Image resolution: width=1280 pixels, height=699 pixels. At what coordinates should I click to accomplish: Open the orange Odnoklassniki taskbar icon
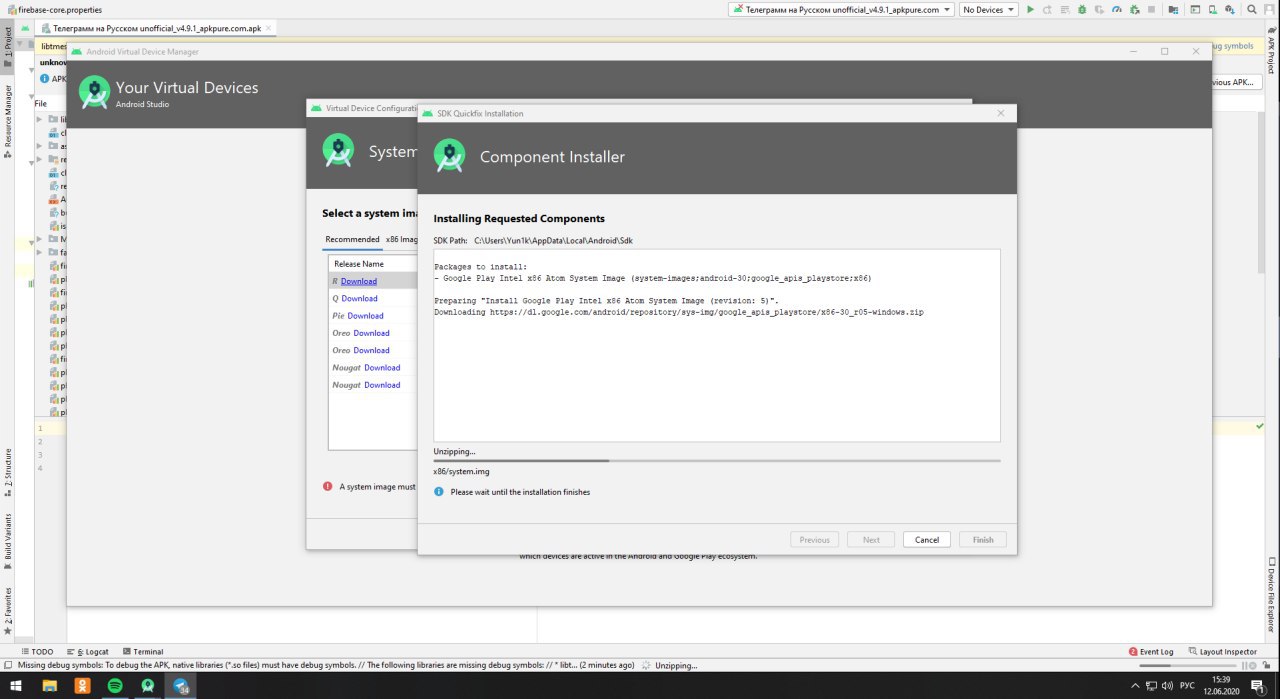[83, 686]
